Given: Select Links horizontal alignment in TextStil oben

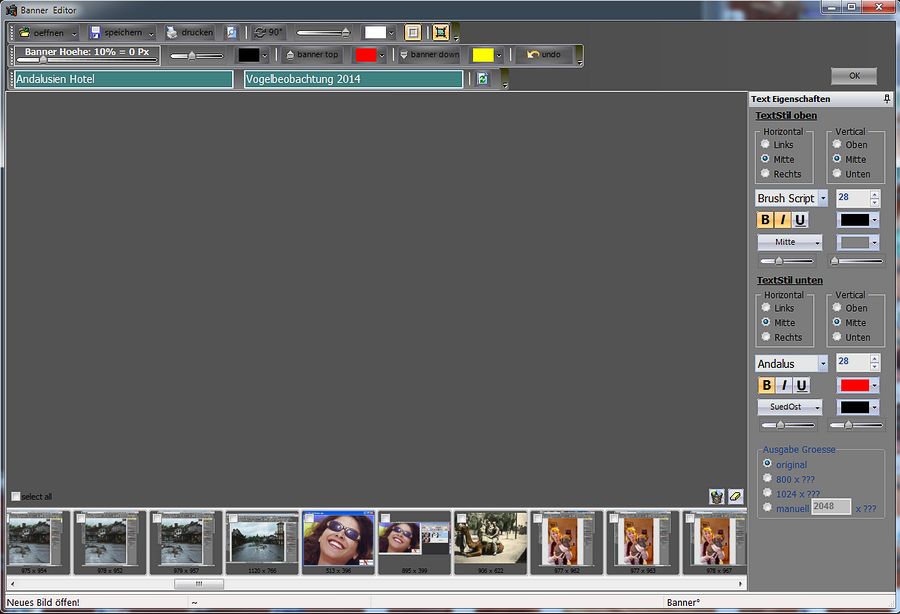Looking at the screenshot, I should 766,144.
